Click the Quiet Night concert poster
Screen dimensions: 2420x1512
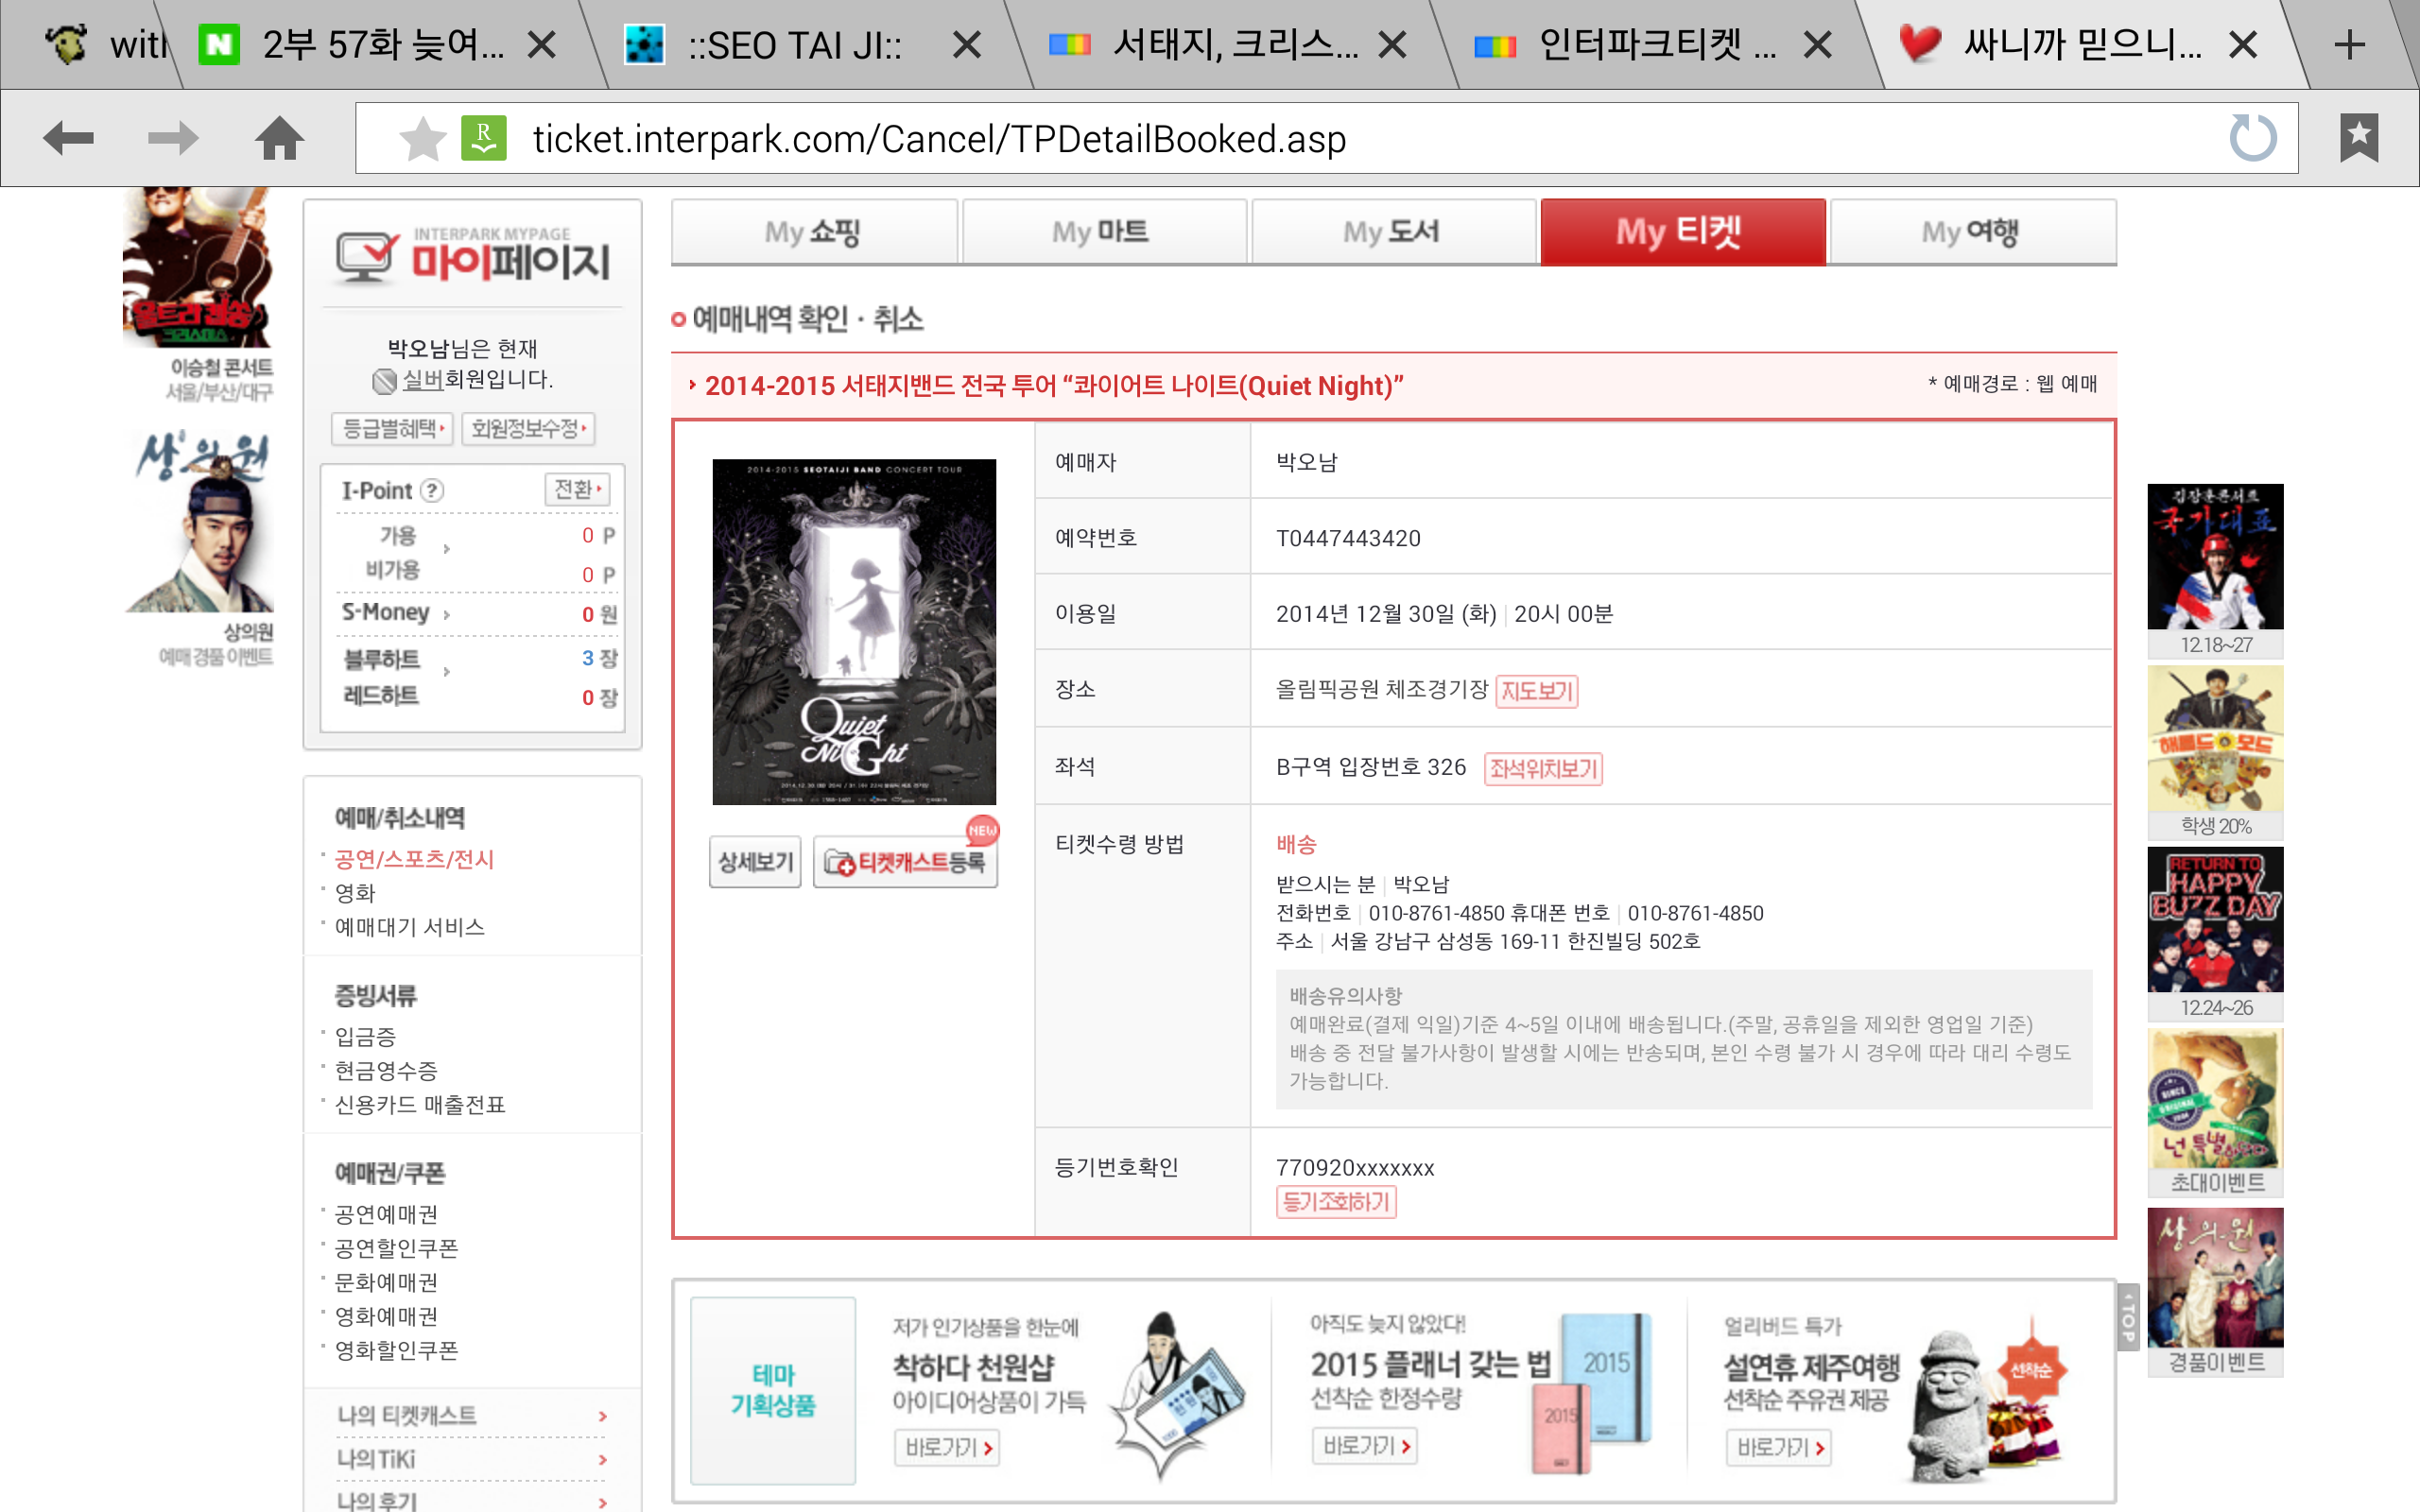(x=854, y=632)
